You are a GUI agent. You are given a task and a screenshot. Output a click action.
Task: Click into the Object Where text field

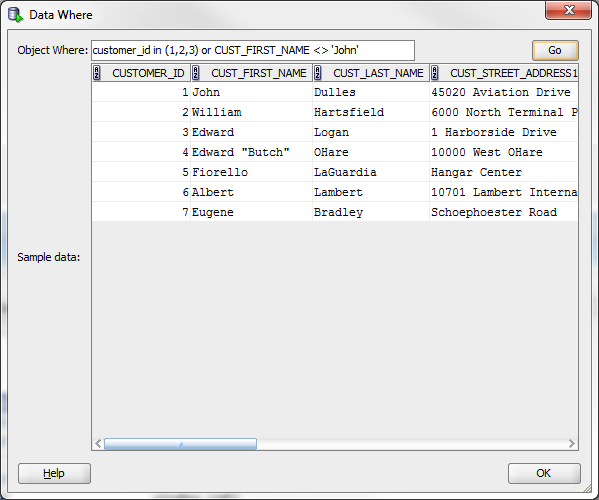[x=253, y=50]
